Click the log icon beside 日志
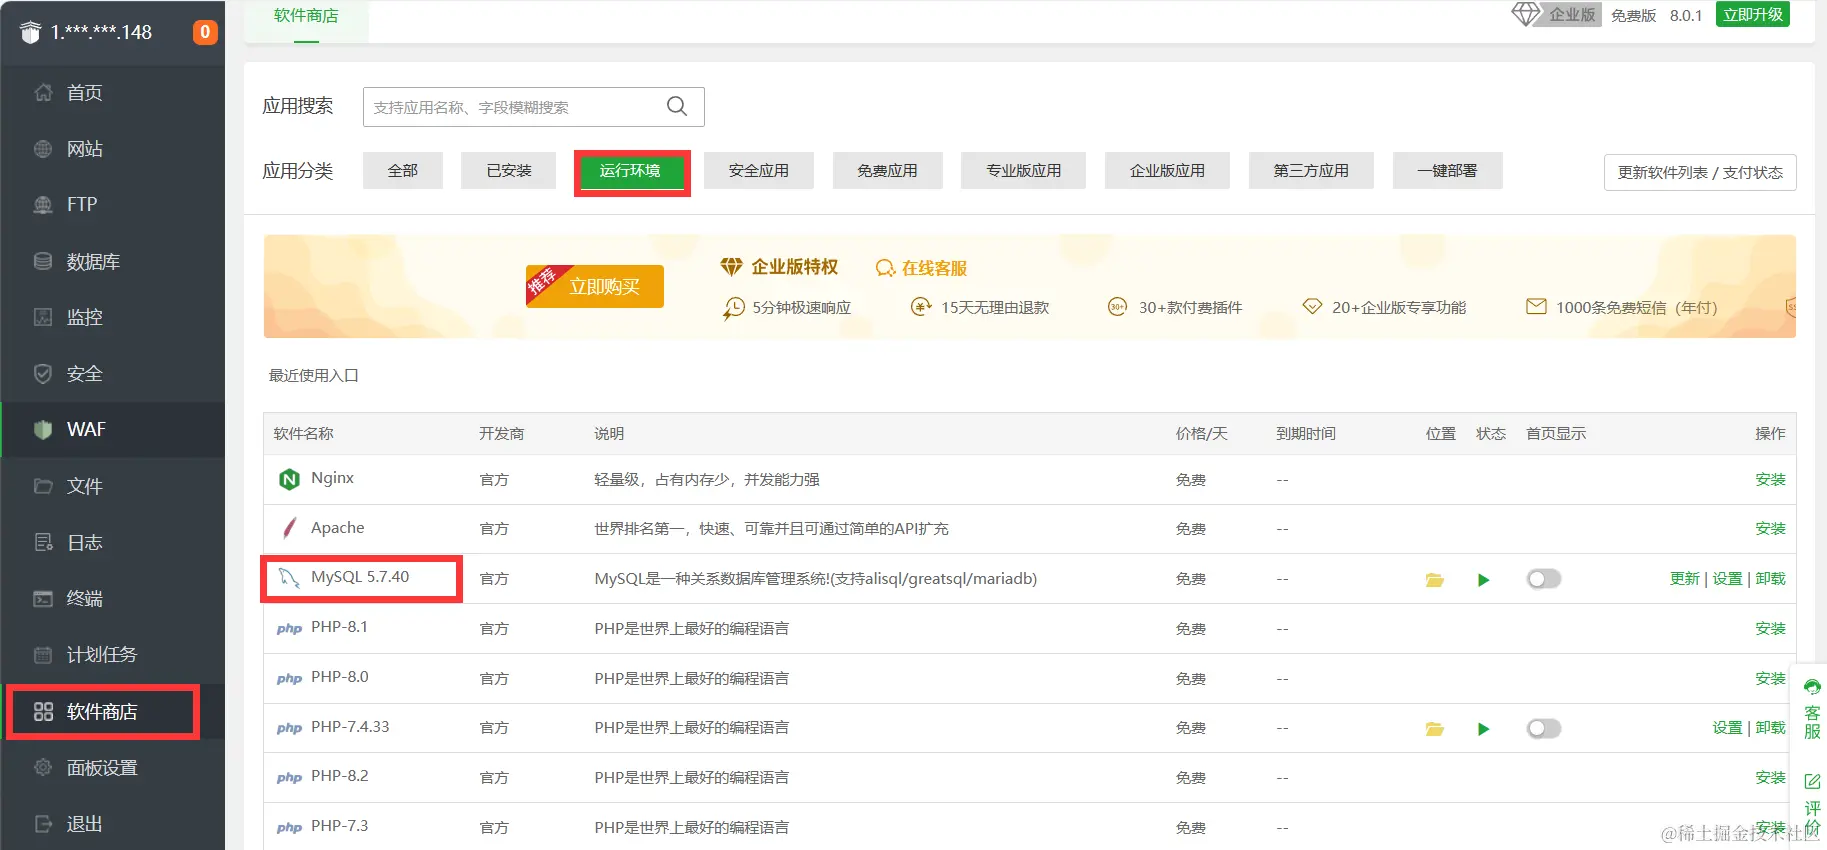 coord(43,542)
